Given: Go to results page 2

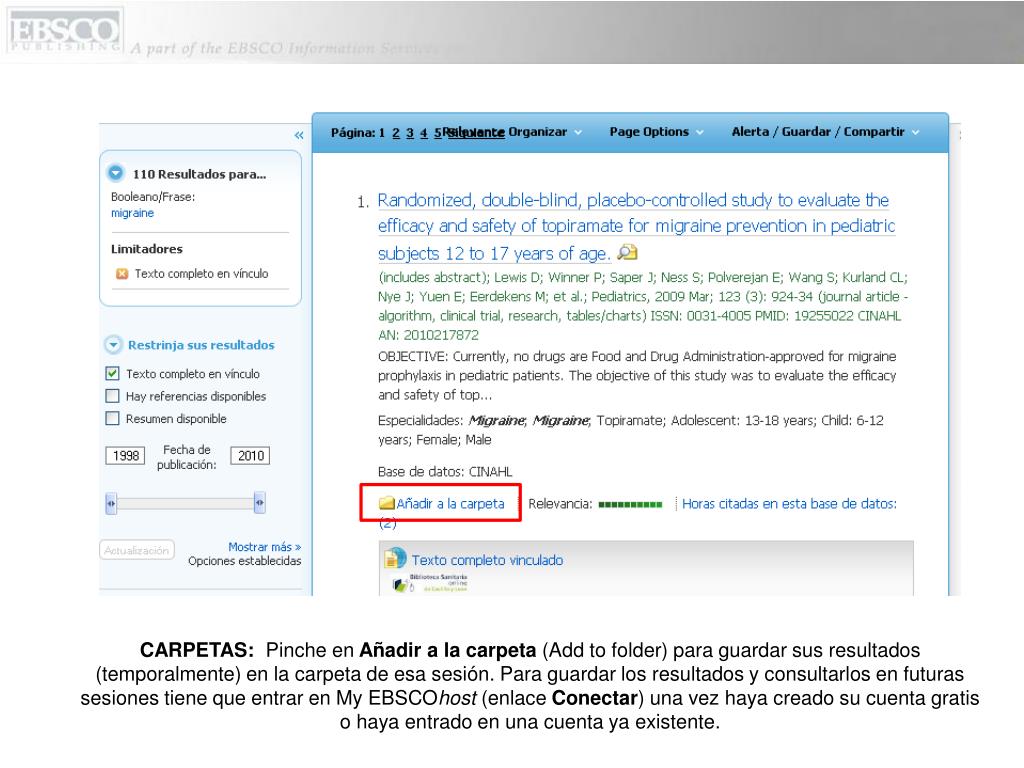Looking at the screenshot, I should [396, 133].
